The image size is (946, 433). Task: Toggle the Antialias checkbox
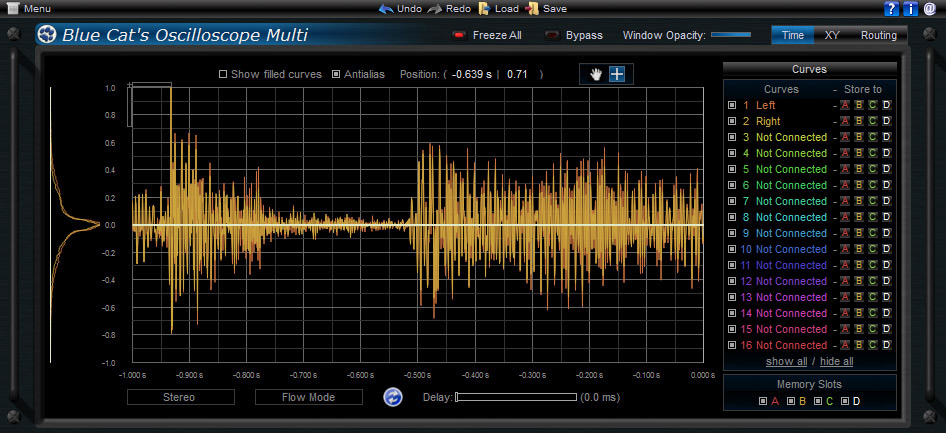click(x=335, y=74)
